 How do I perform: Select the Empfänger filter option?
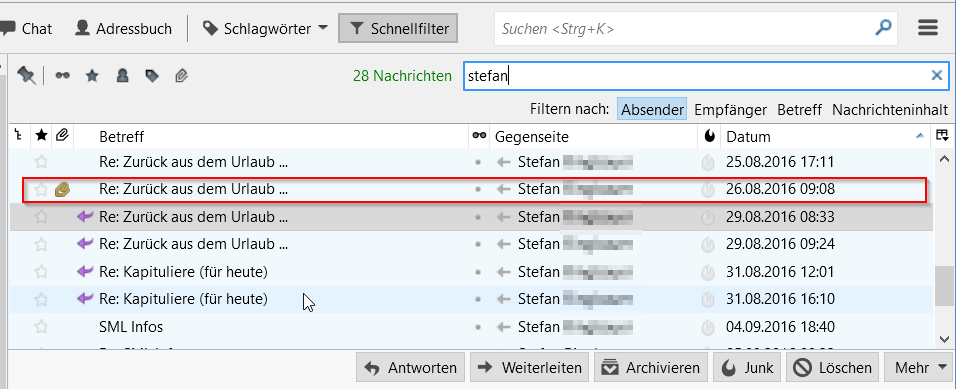pos(730,110)
